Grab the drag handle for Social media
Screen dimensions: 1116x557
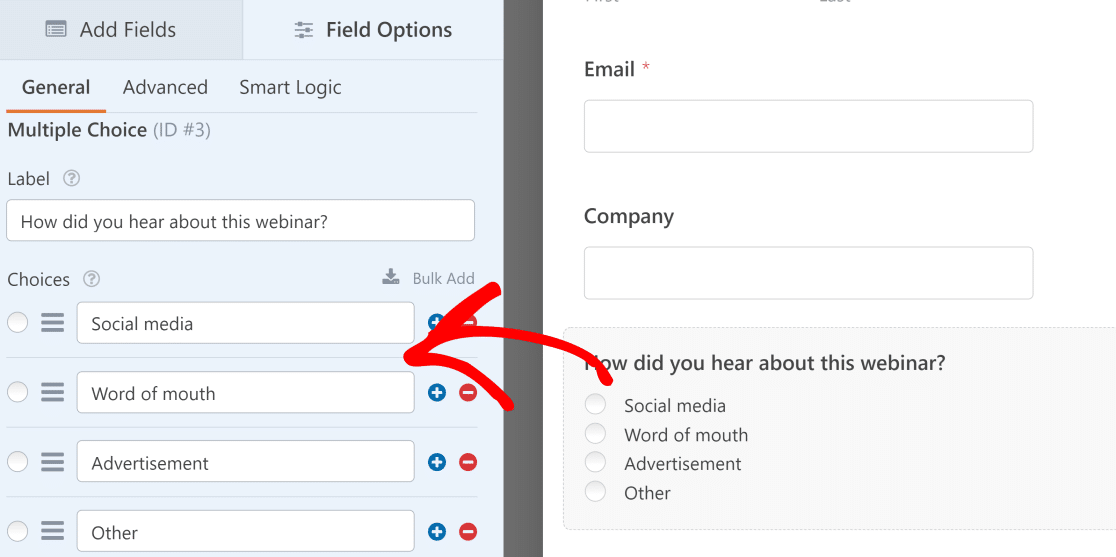click(x=52, y=323)
